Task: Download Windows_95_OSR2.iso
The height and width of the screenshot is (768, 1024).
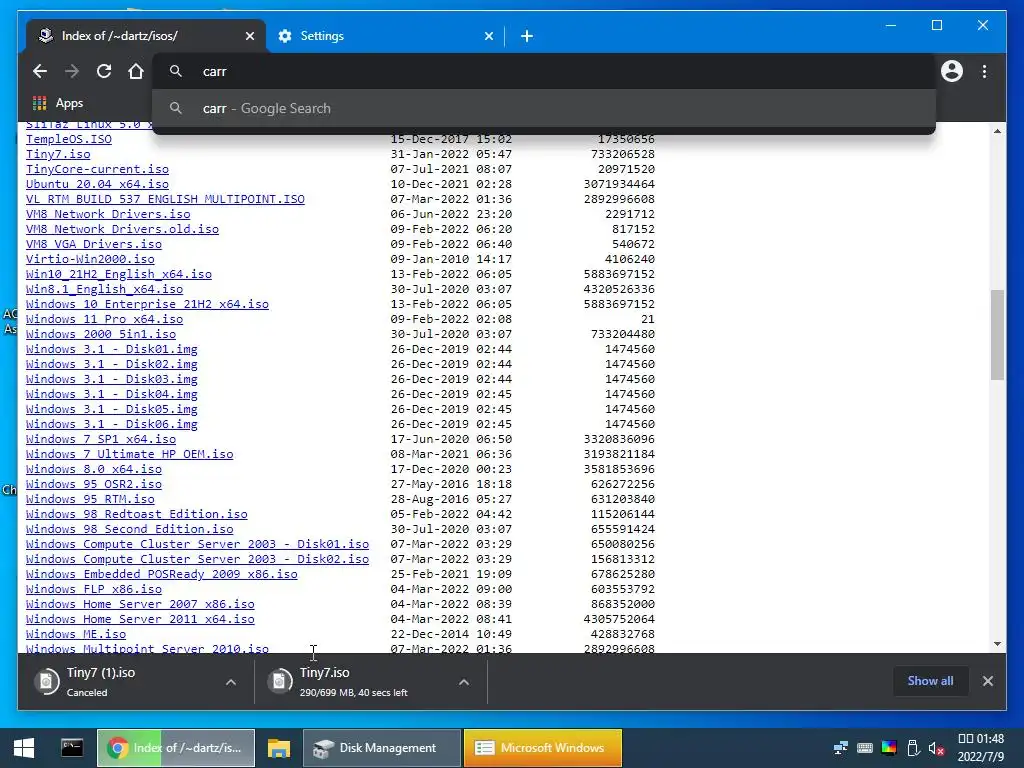Action: [x=93, y=485]
